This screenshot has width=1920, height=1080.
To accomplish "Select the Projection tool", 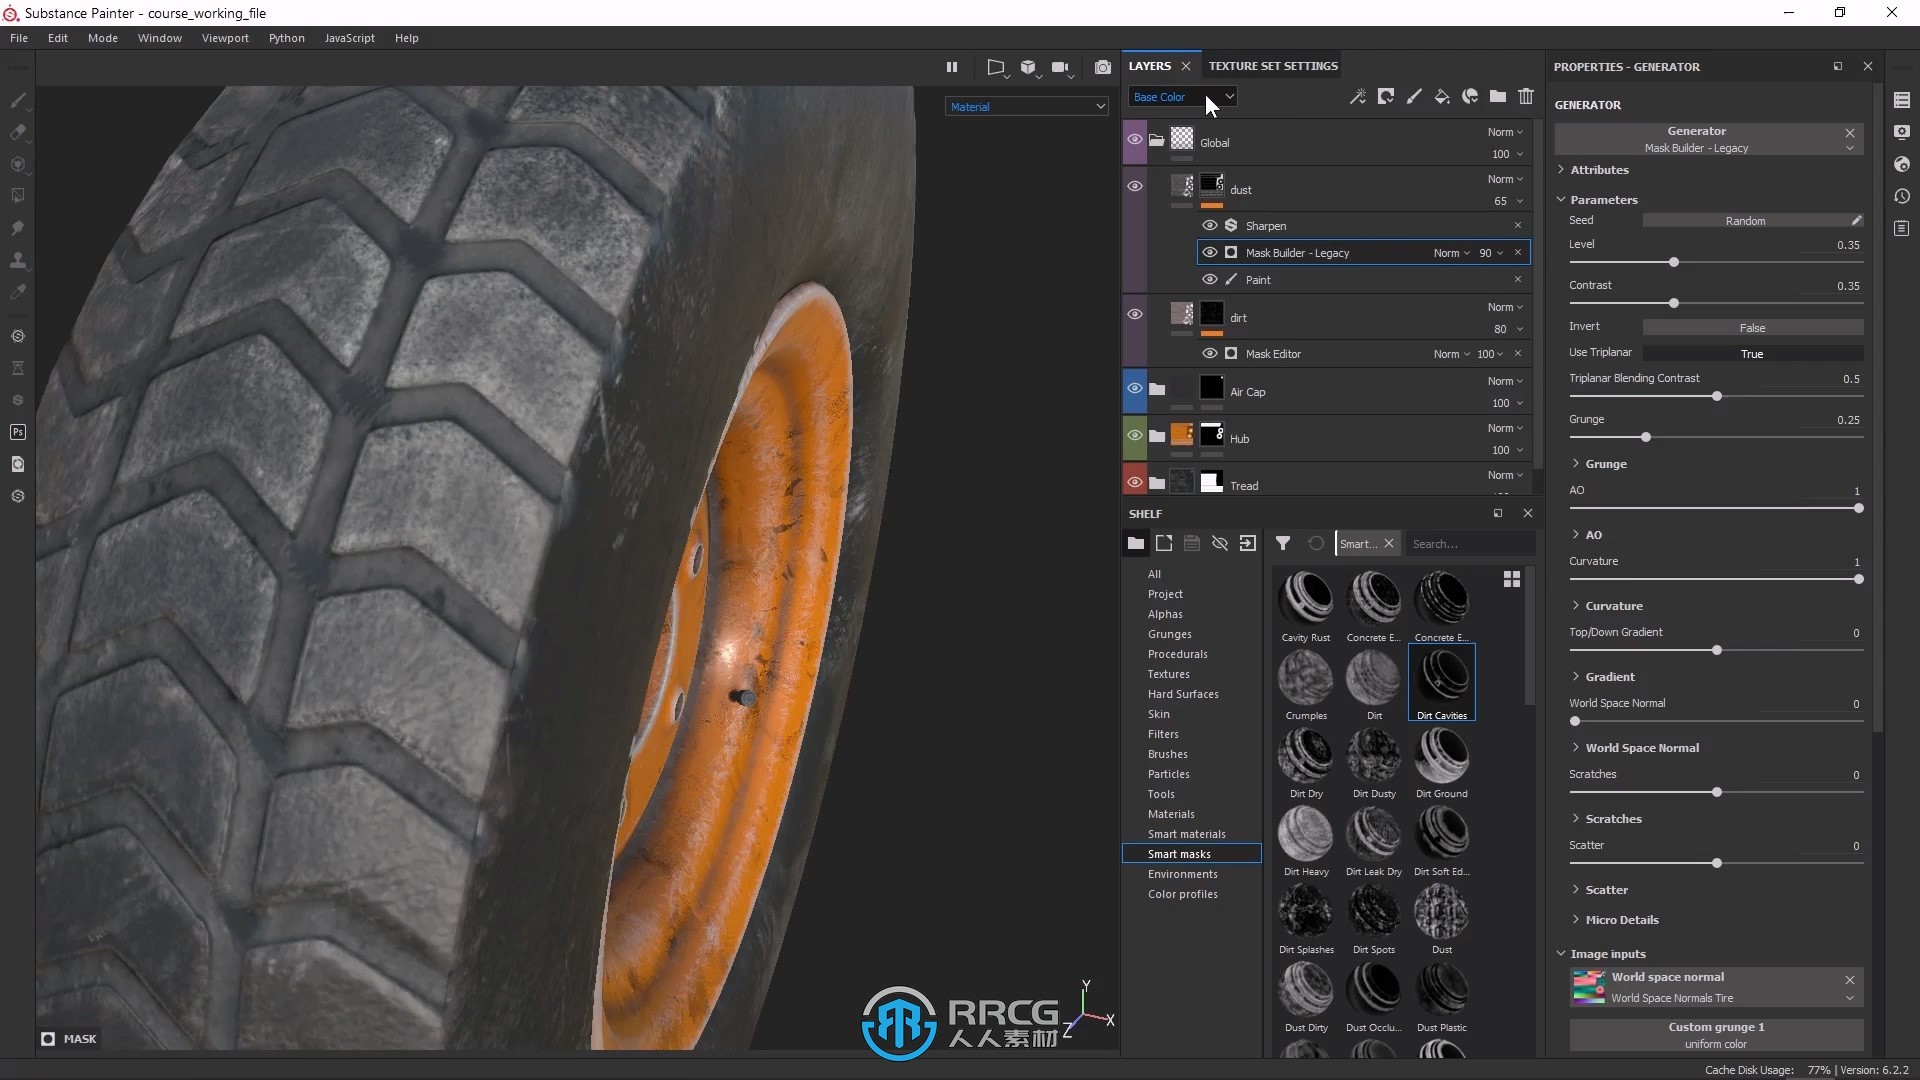I will [x=18, y=164].
